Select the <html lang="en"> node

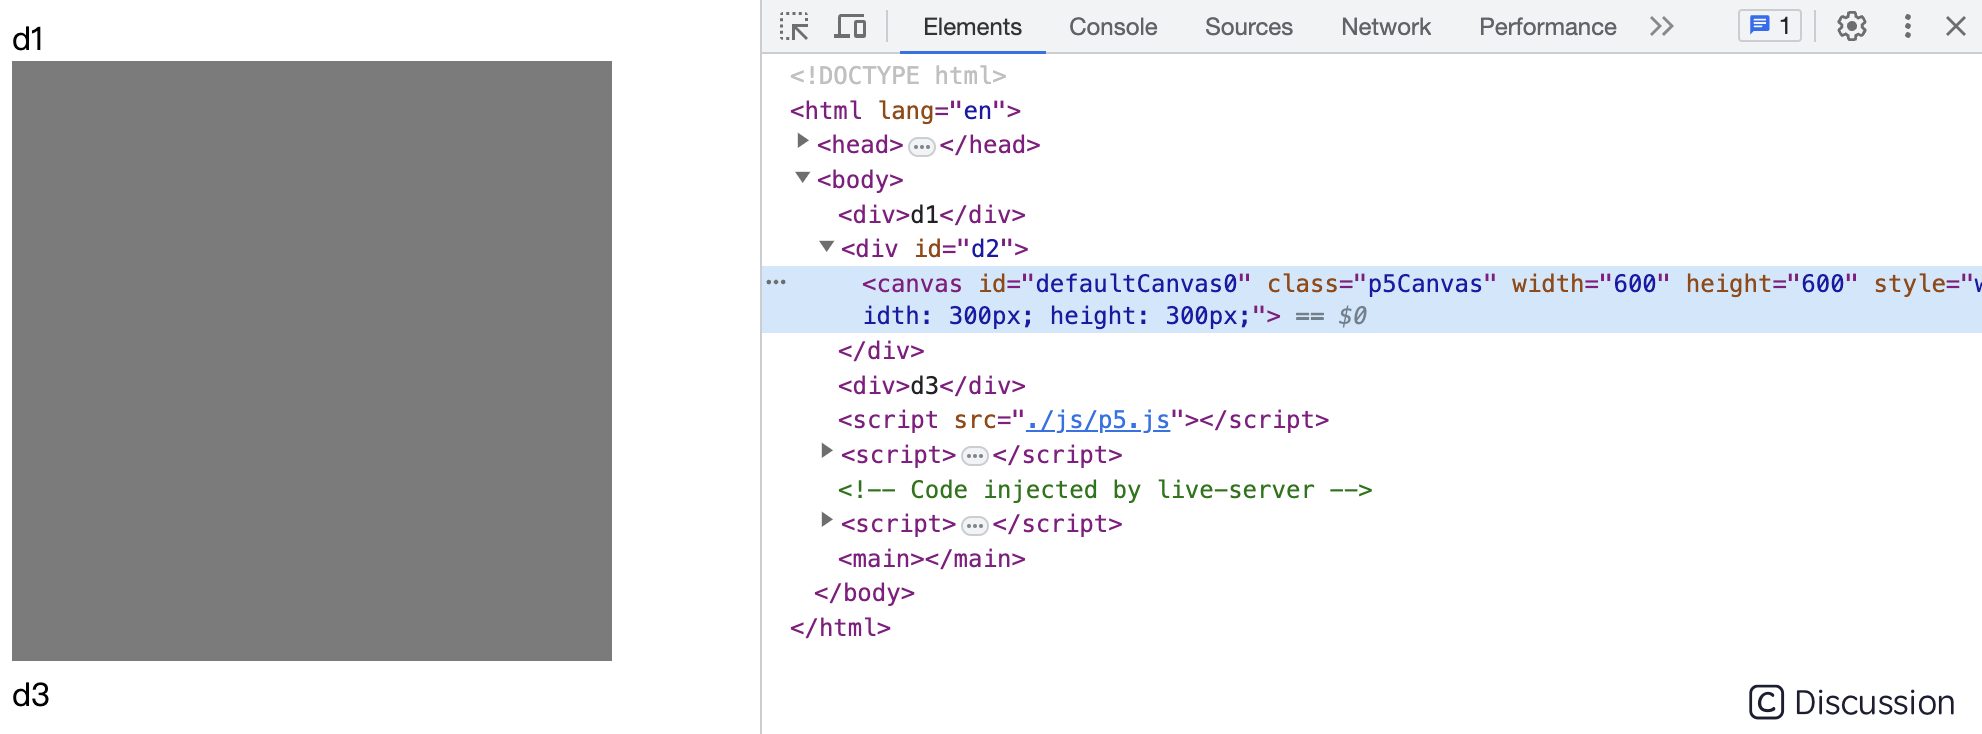coord(905,110)
